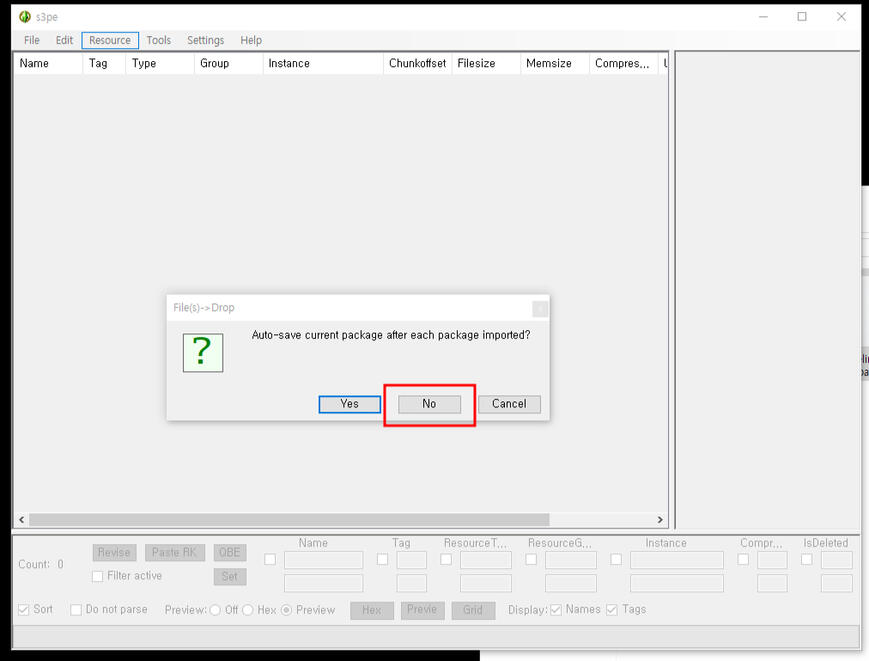This screenshot has height=661, width=869.
Task: Choose Yes to auto-save each package
Action: tap(349, 404)
